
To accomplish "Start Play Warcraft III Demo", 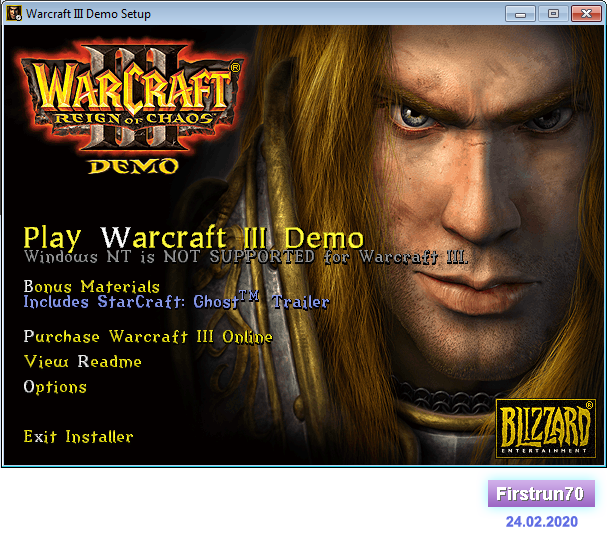I will click(x=194, y=237).
